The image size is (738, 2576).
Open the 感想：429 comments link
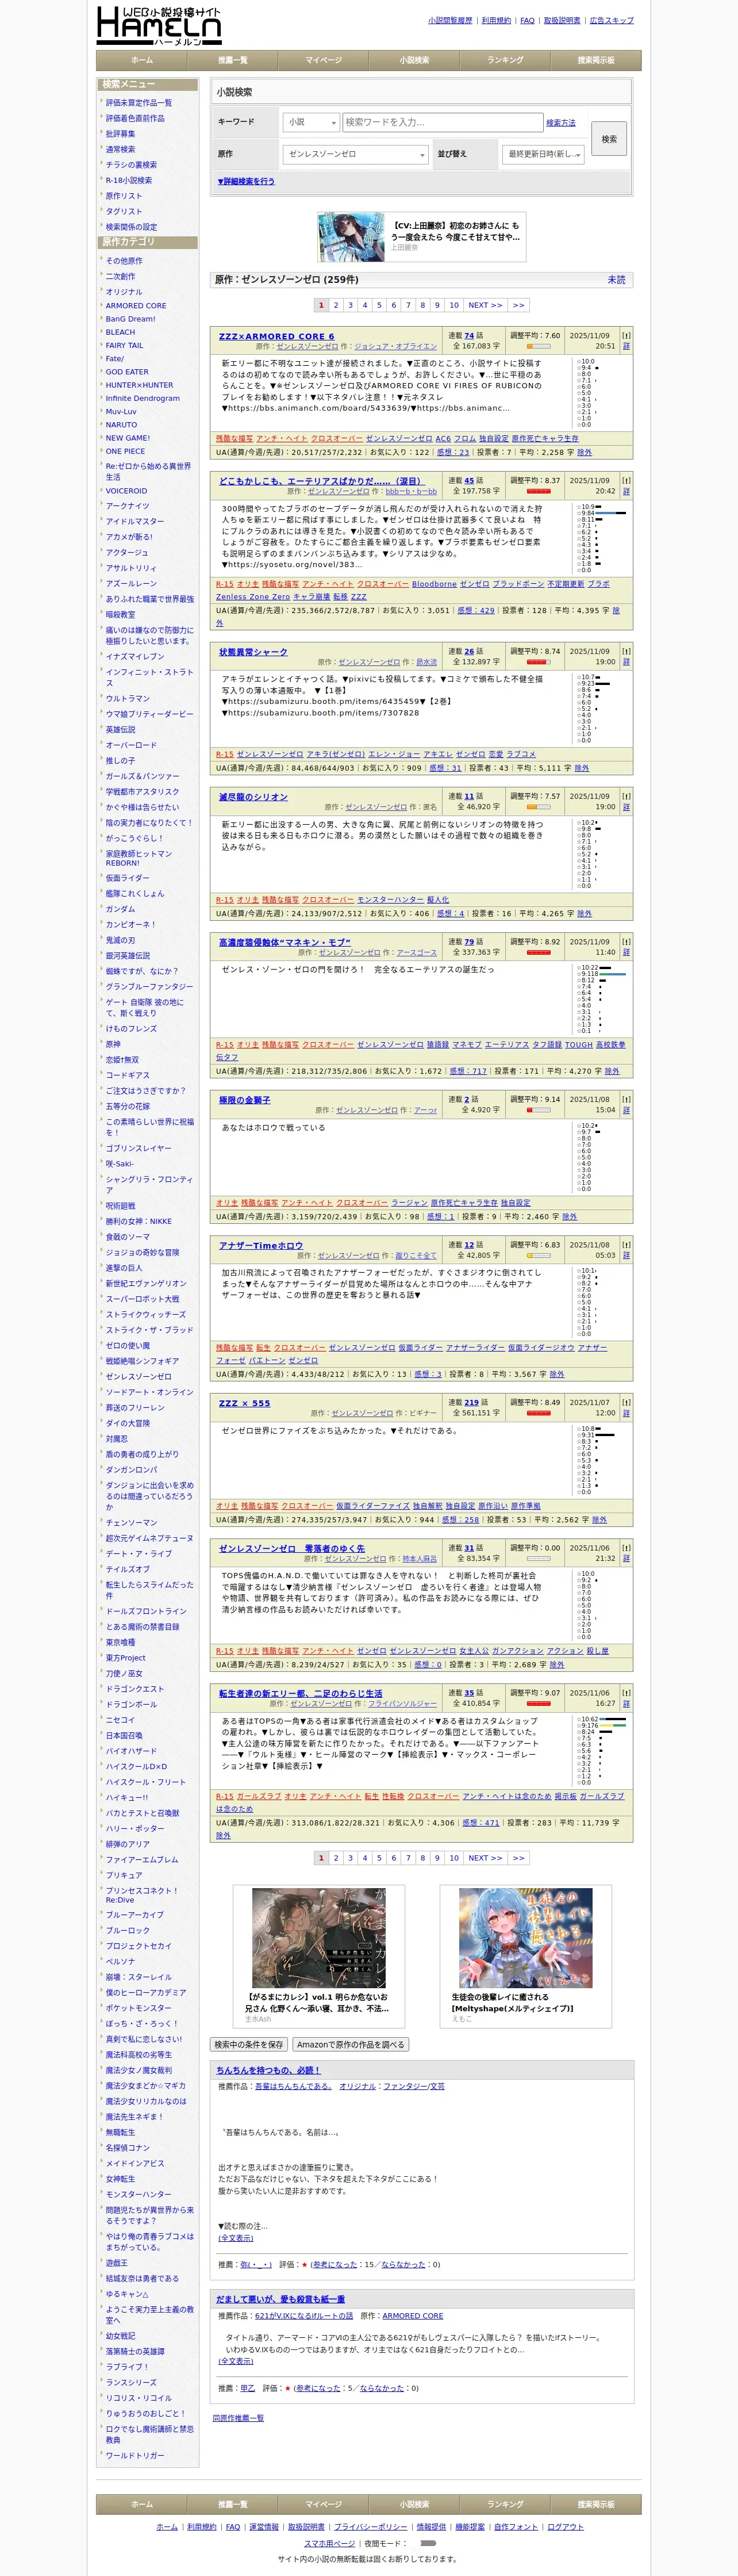pos(476,610)
